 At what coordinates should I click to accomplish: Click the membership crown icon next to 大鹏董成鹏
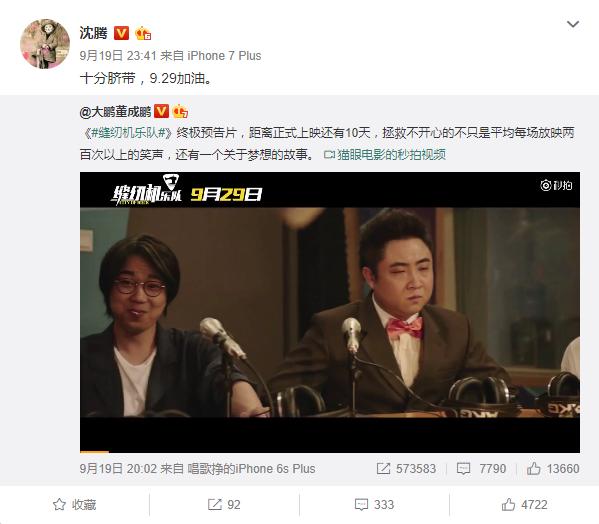[180, 112]
